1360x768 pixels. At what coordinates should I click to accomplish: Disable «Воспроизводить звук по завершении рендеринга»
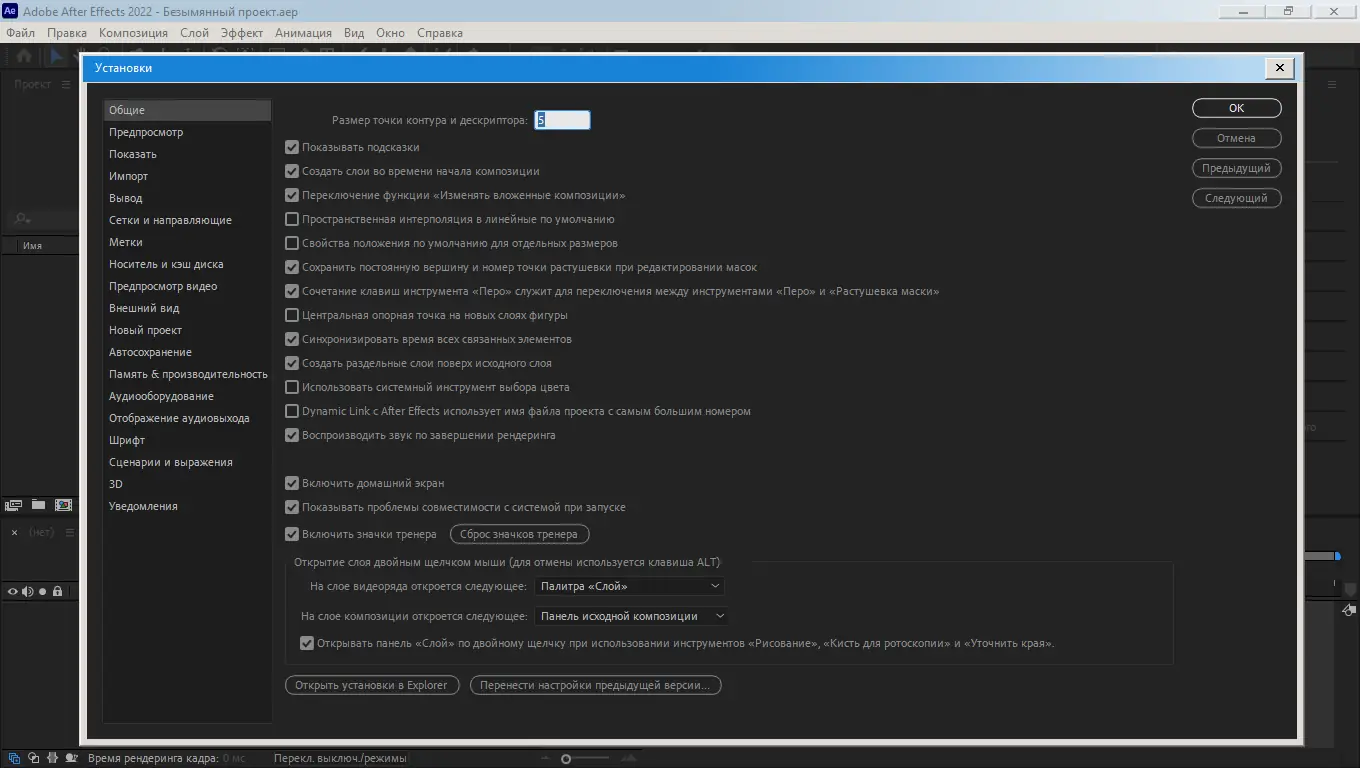coord(292,435)
